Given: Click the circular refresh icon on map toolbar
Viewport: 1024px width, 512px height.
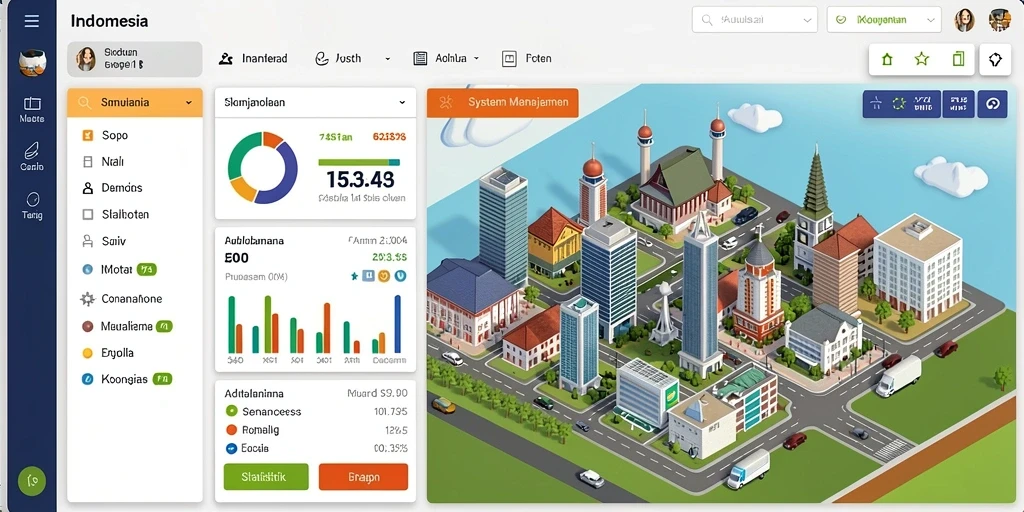Looking at the screenshot, I should (x=992, y=104).
